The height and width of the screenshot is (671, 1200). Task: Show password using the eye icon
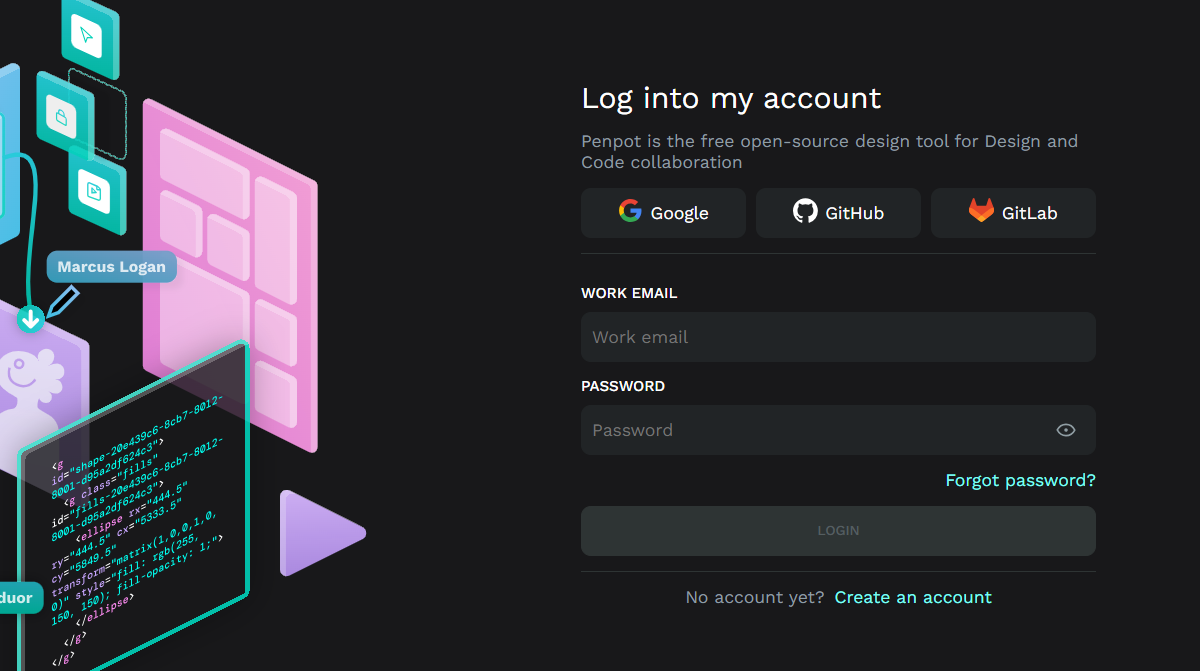click(x=1066, y=430)
